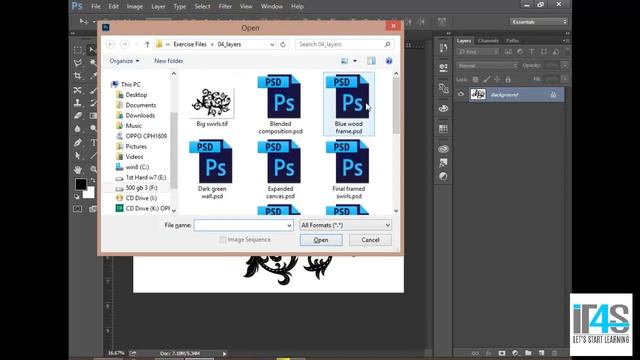The width and height of the screenshot is (640, 360).
Task: Open the Organize dropdown menu
Action: pyautogui.click(x=124, y=61)
